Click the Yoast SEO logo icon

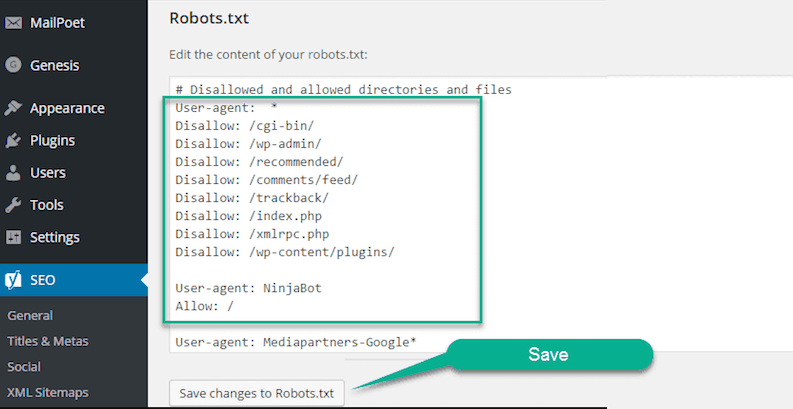(x=13, y=280)
